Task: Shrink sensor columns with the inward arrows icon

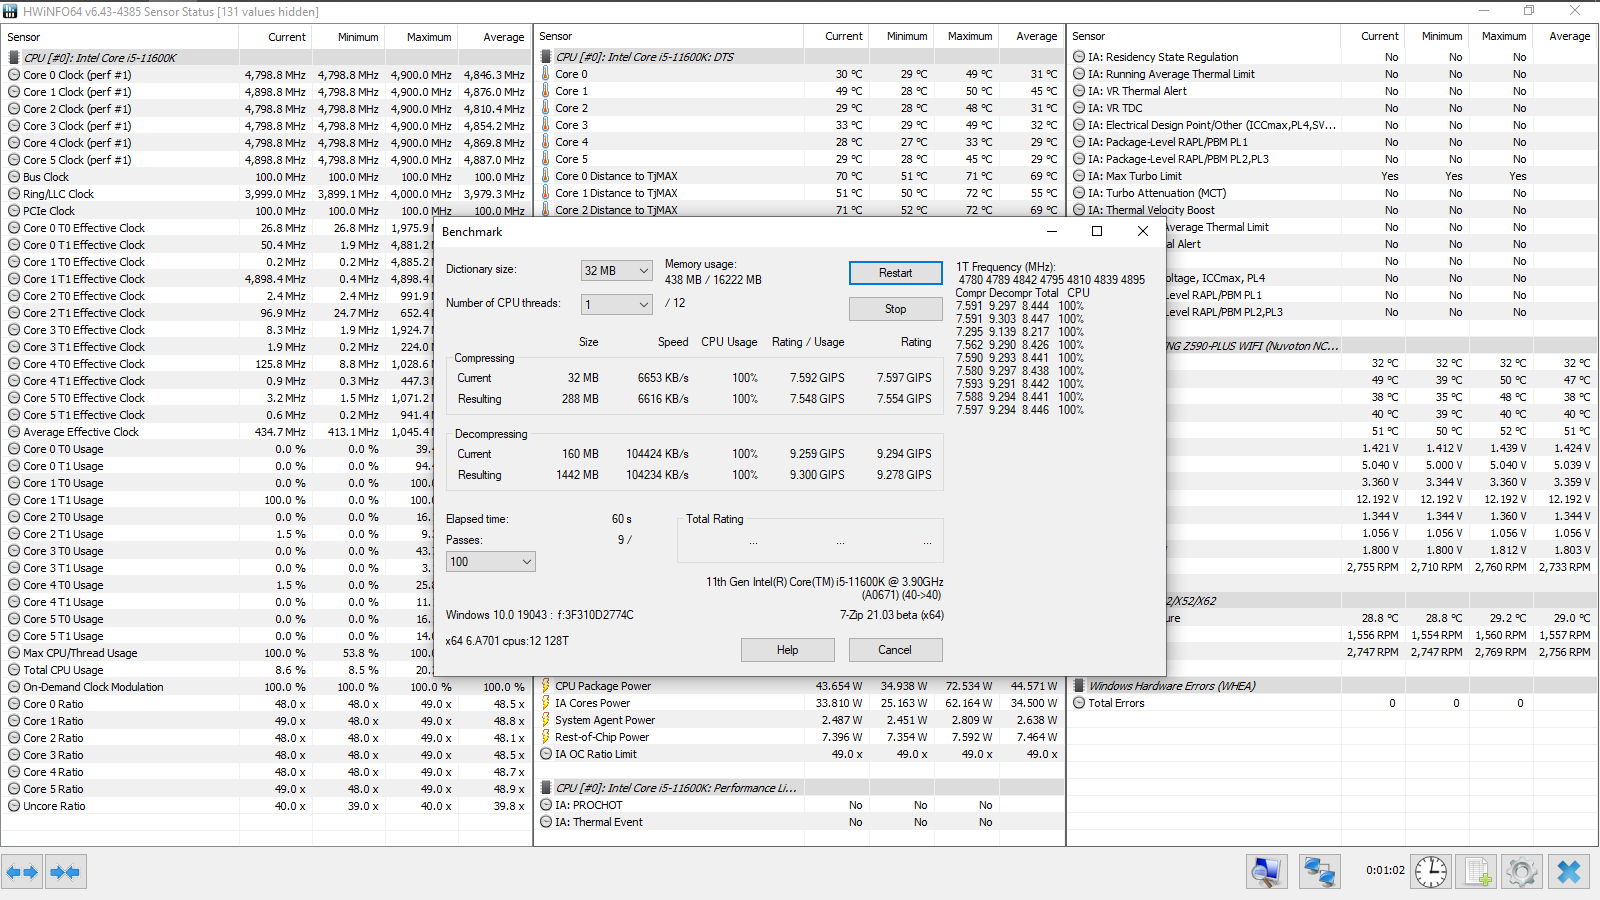Action: pyautogui.click(x=65, y=872)
